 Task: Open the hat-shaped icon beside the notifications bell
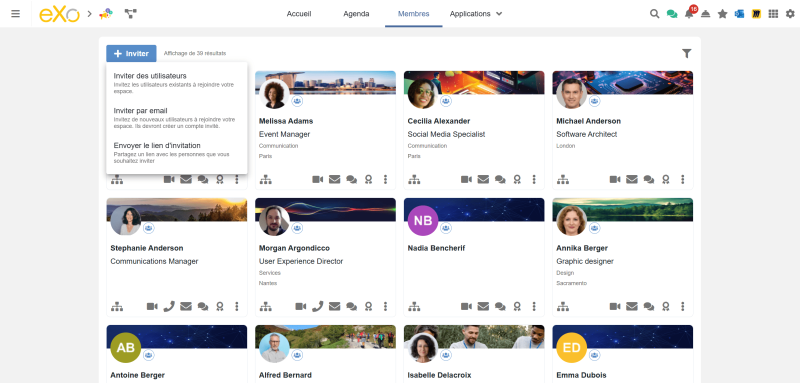pos(706,14)
